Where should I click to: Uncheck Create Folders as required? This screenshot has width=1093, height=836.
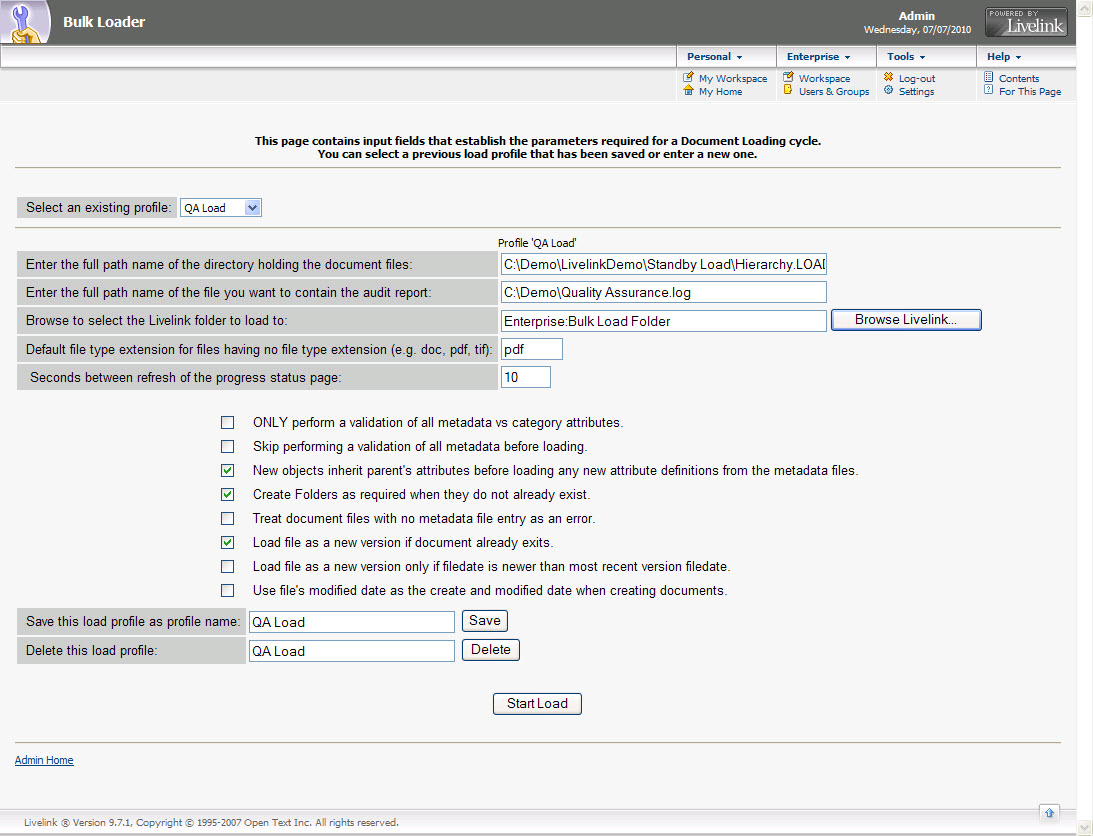pyautogui.click(x=227, y=494)
